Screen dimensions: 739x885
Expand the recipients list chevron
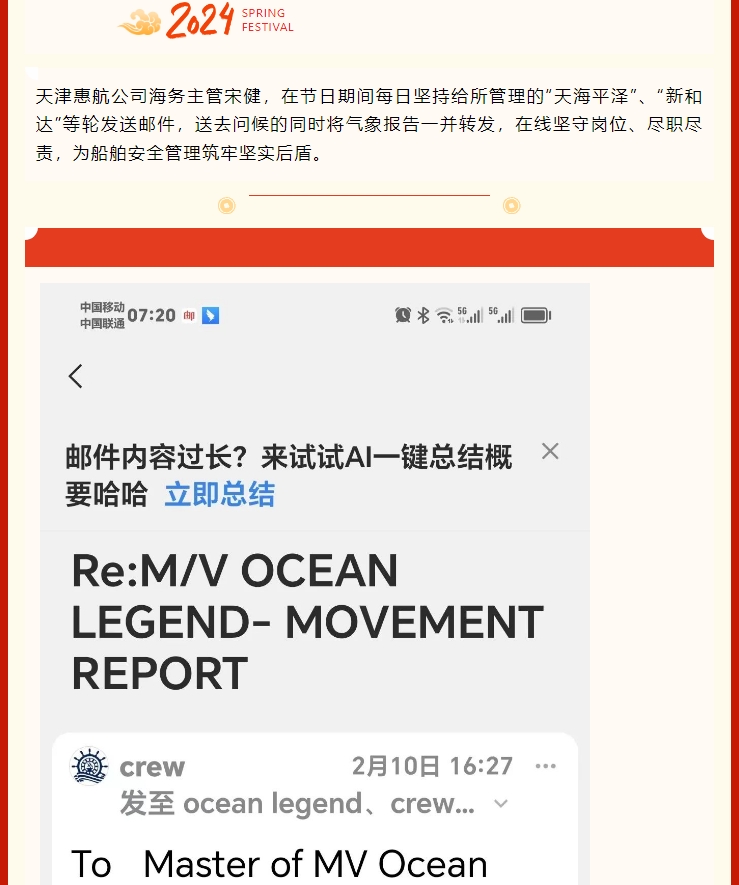(x=501, y=804)
